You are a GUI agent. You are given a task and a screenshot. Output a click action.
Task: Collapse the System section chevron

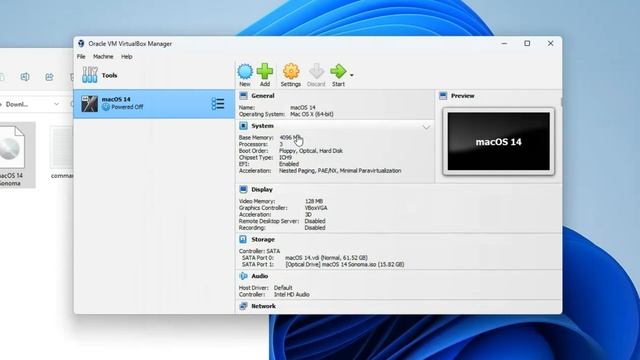[x=426, y=127]
